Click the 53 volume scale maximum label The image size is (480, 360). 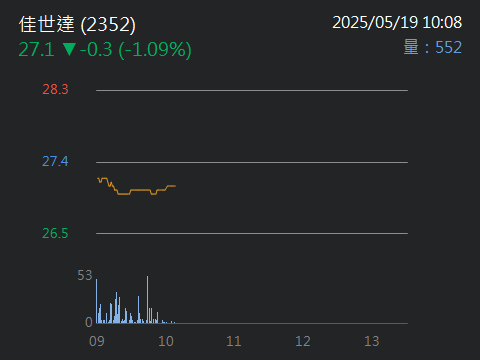pyautogui.click(x=85, y=275)
